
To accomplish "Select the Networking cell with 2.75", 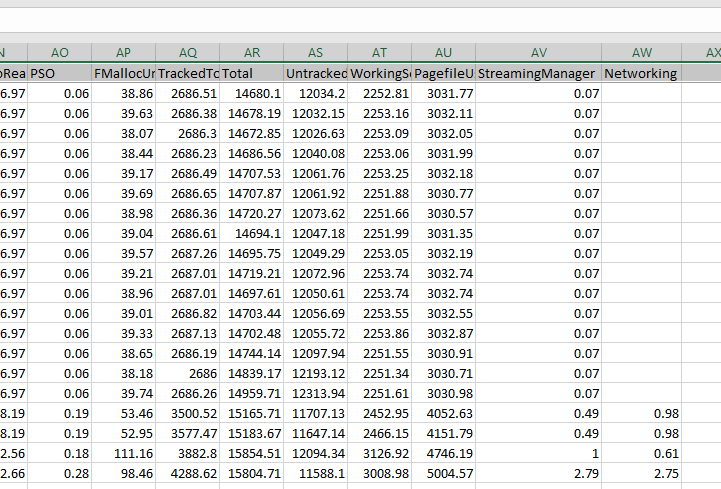I will (641, 473).
